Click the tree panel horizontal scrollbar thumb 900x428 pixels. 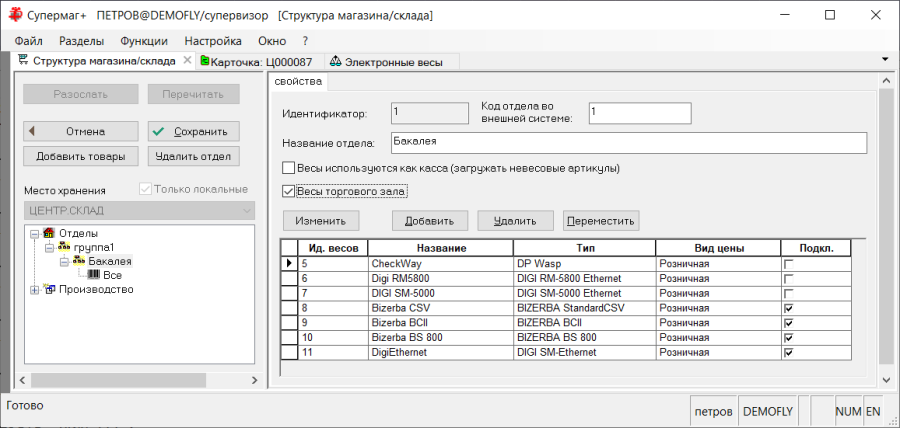tap(118, 380)
